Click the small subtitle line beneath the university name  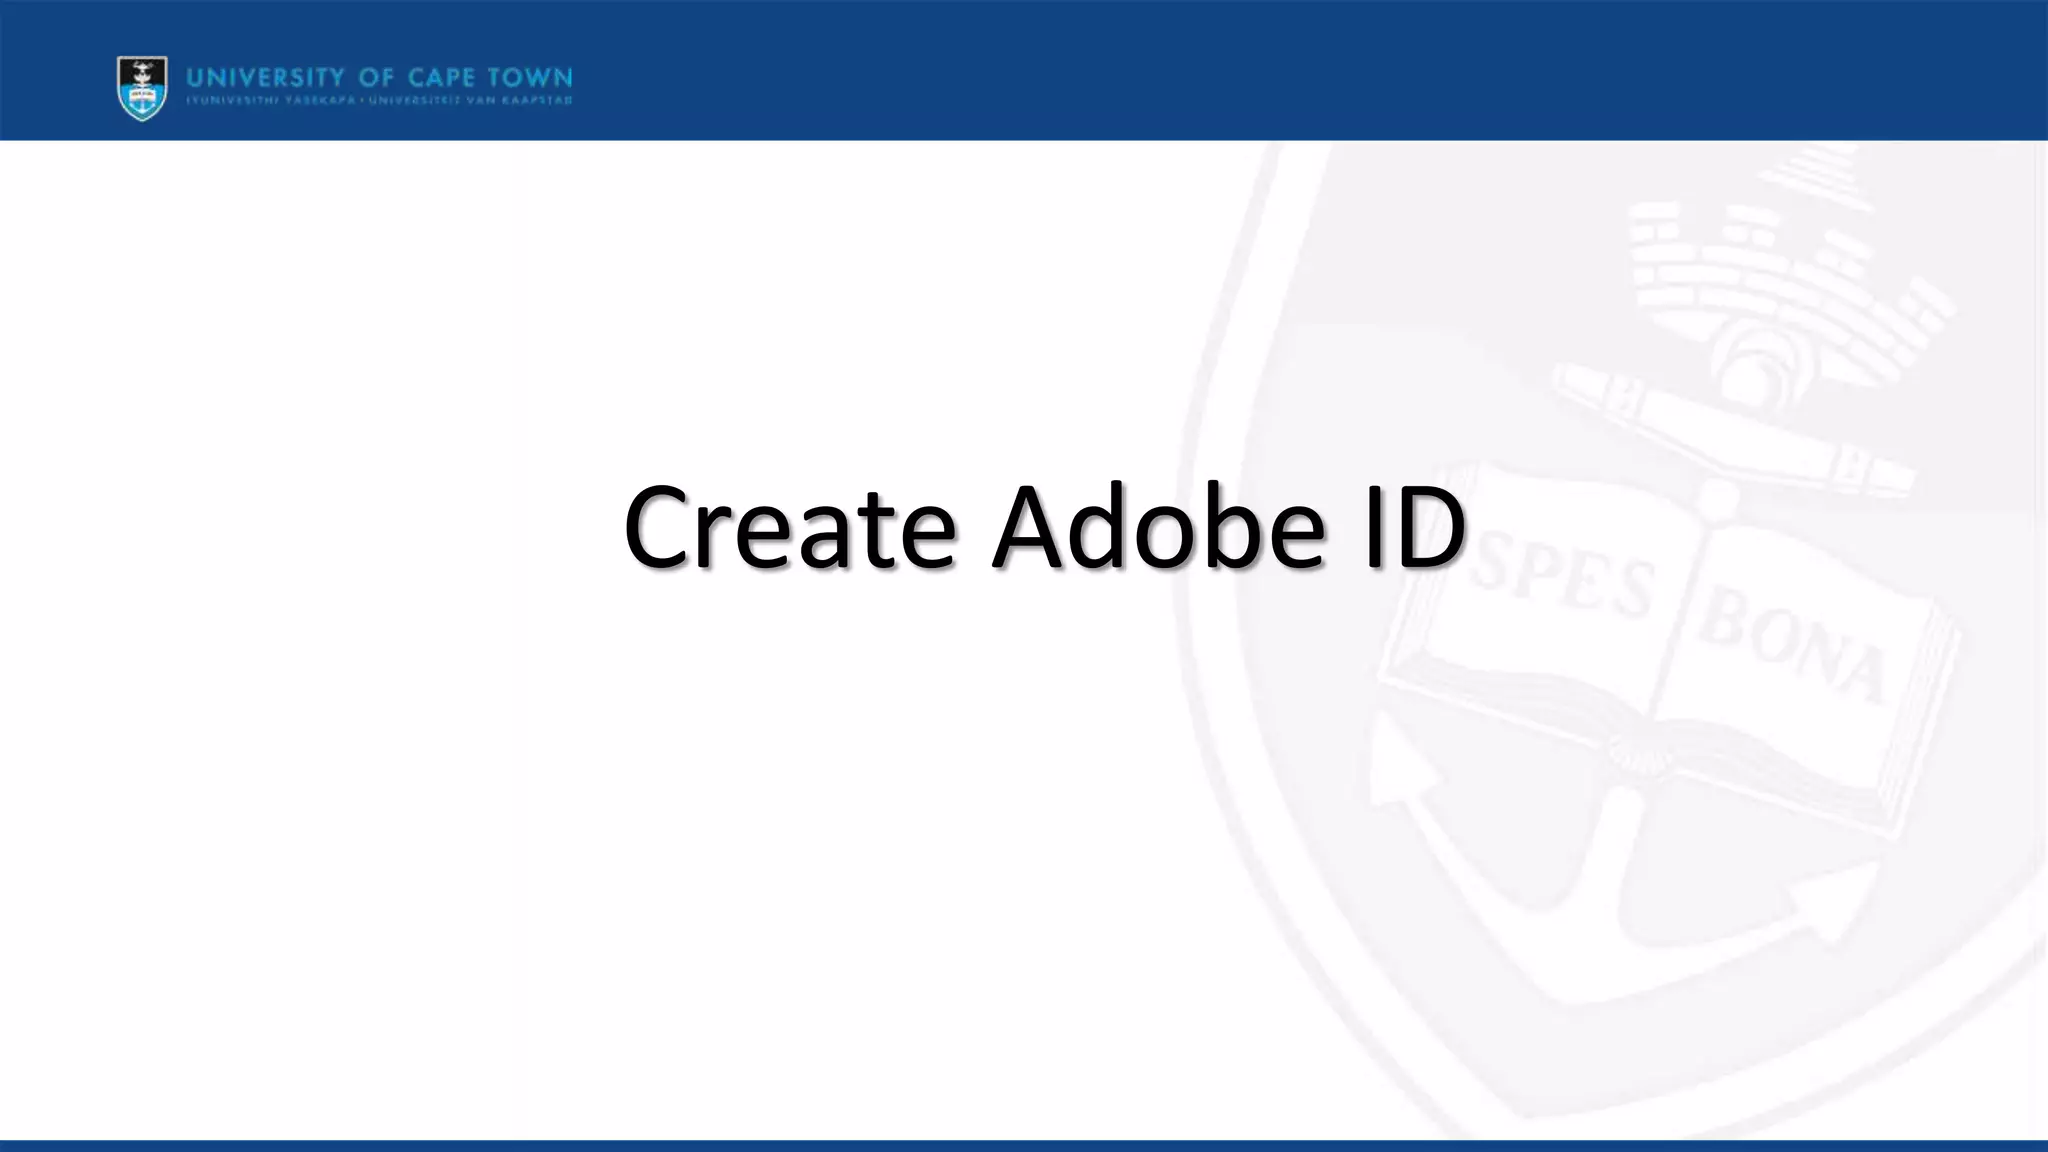click(x=380, y=101)
